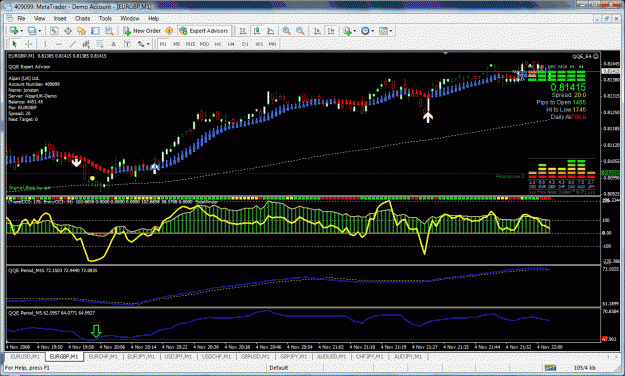Expand the Periods clock dropdown

click(x=373, y=31)
